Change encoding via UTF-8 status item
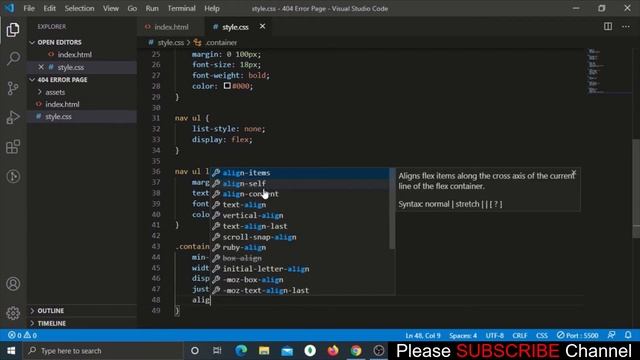 (495, 335)
